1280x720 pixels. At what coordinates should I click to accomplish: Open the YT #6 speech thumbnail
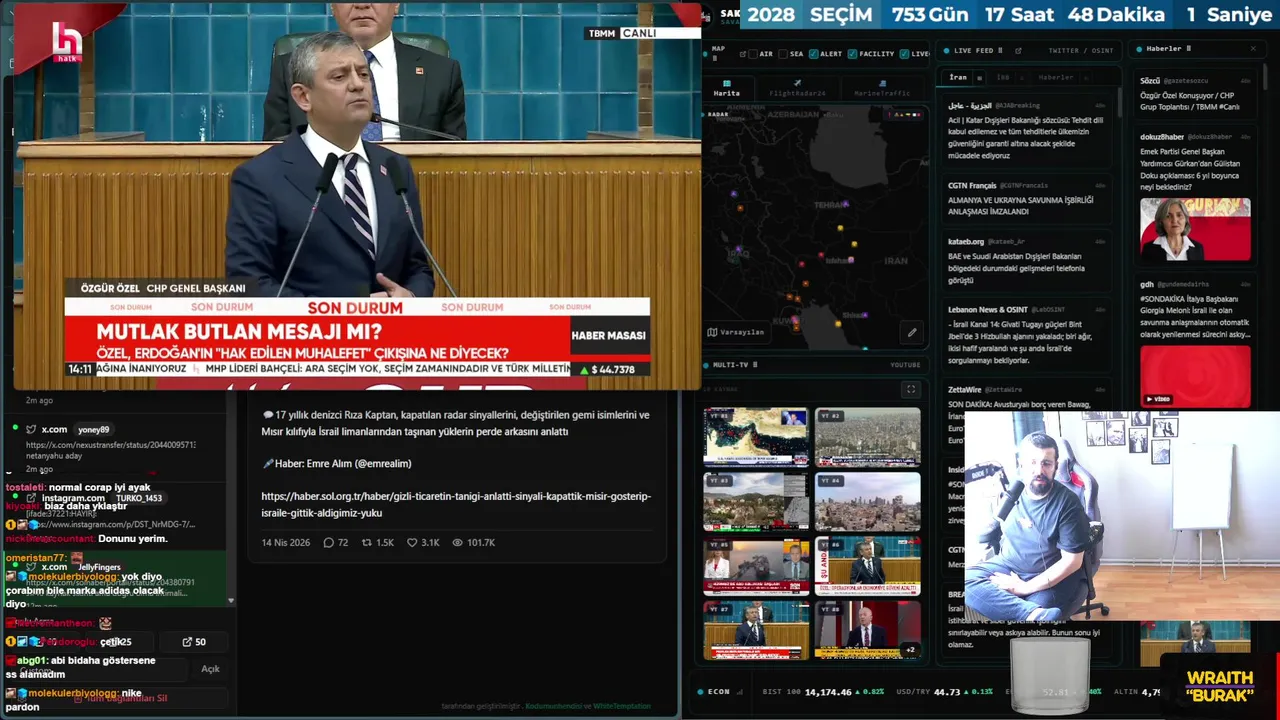(867, 566)
